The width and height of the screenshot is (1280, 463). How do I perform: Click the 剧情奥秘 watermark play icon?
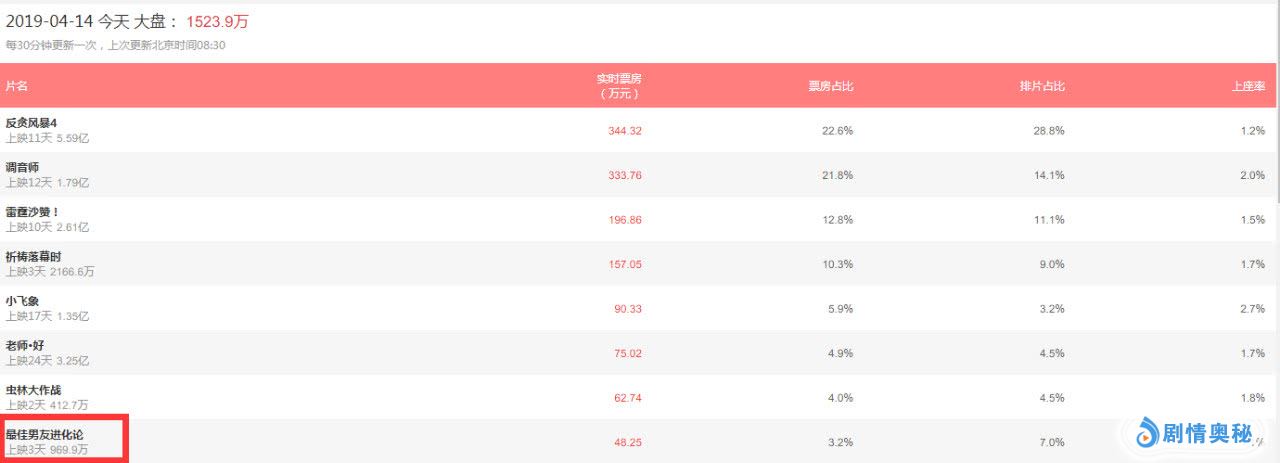[x=1147, y=433]
